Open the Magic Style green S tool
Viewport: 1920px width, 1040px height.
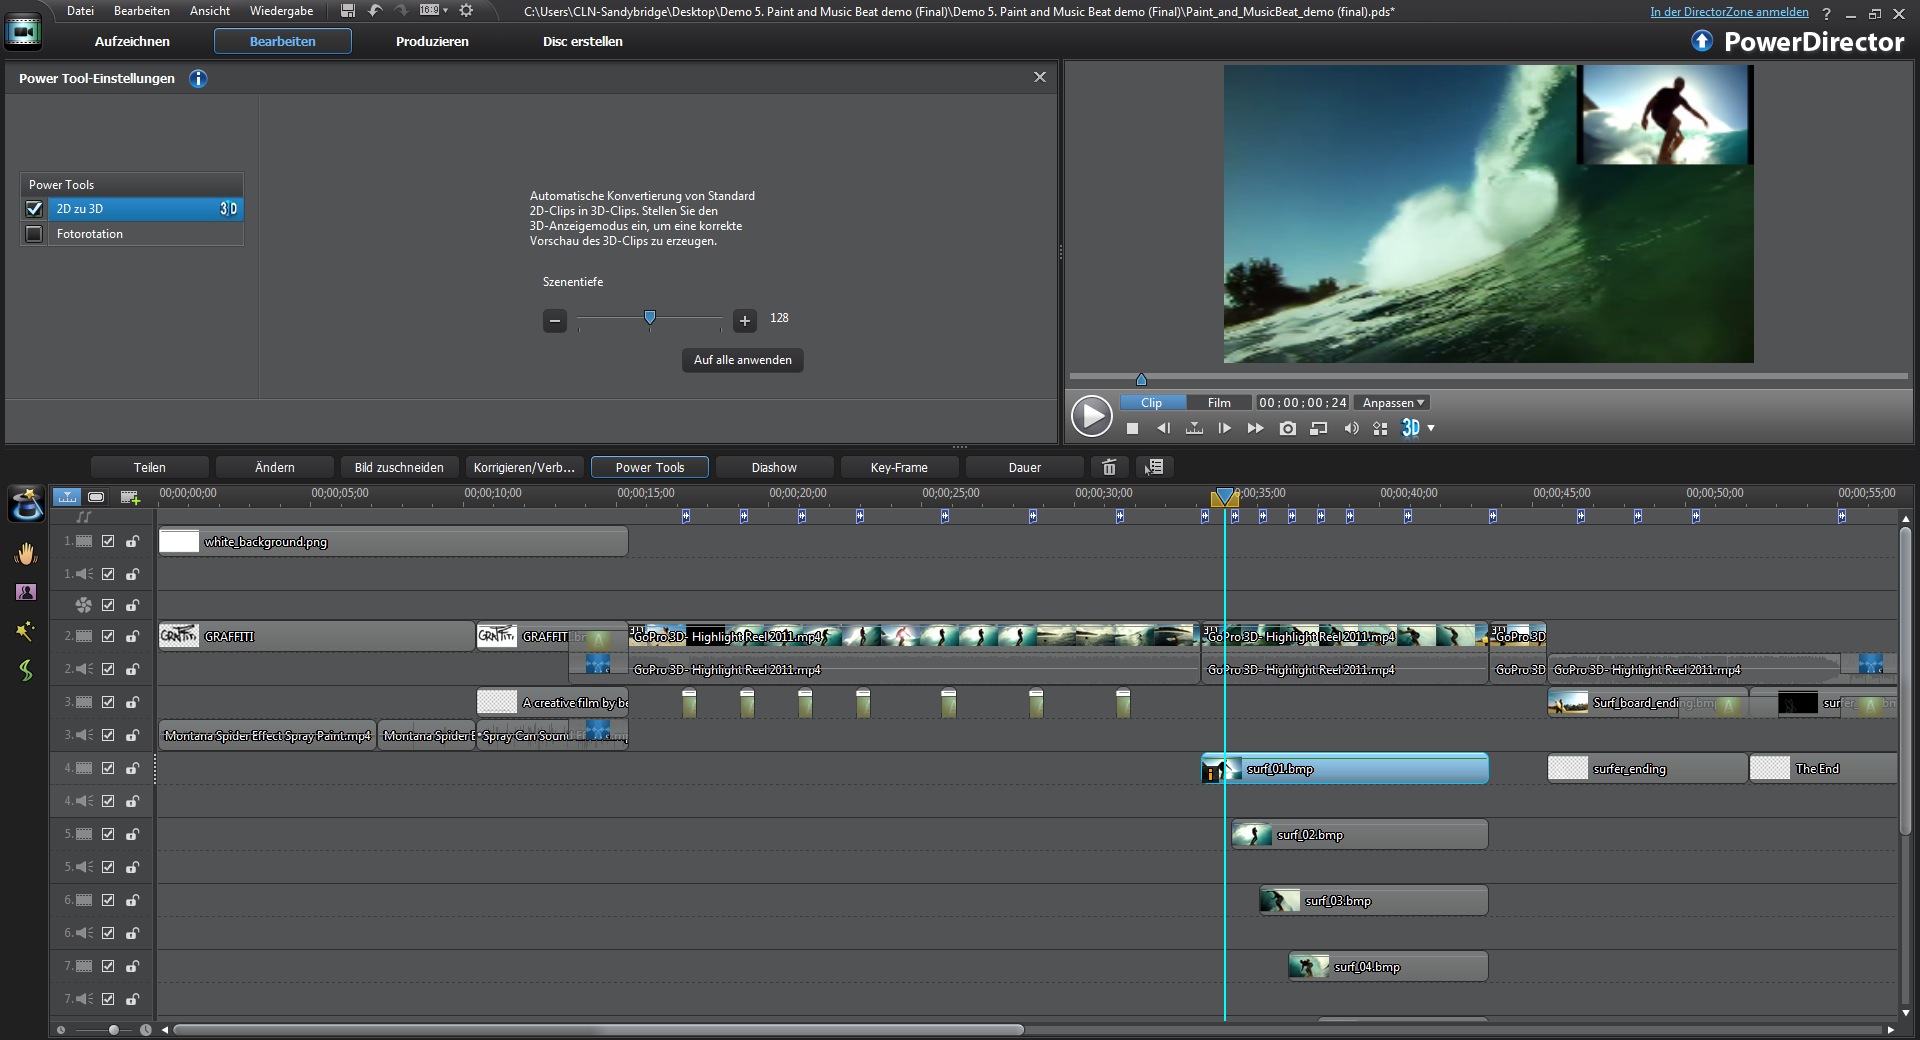coord(26,670)
